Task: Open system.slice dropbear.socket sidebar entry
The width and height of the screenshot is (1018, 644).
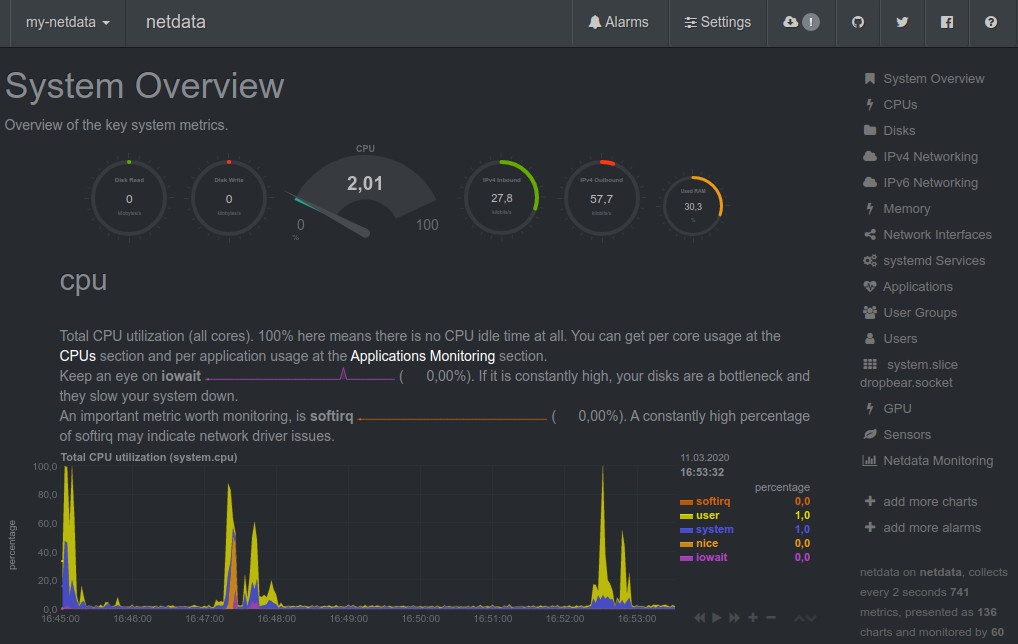Action: (909, 373)
